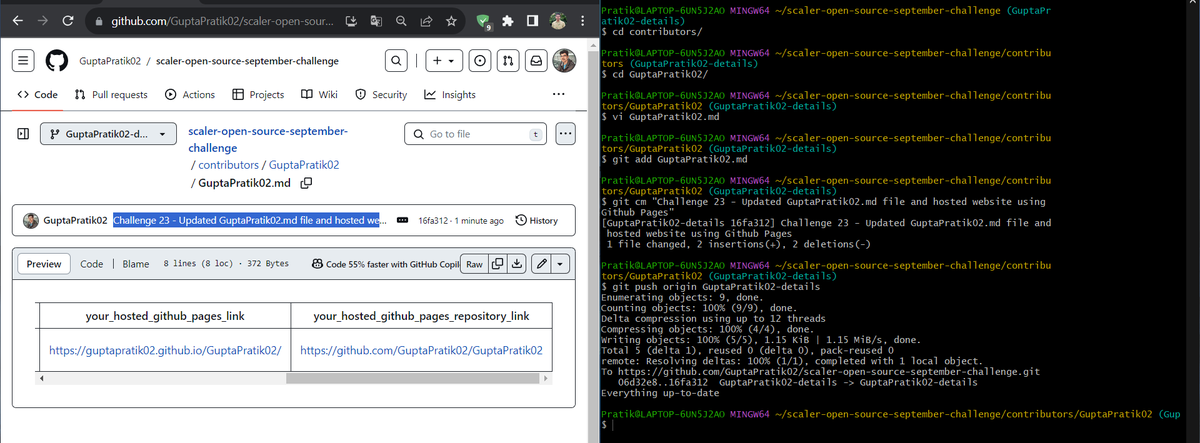Switch to the Code view toggle

coord(92,264)
